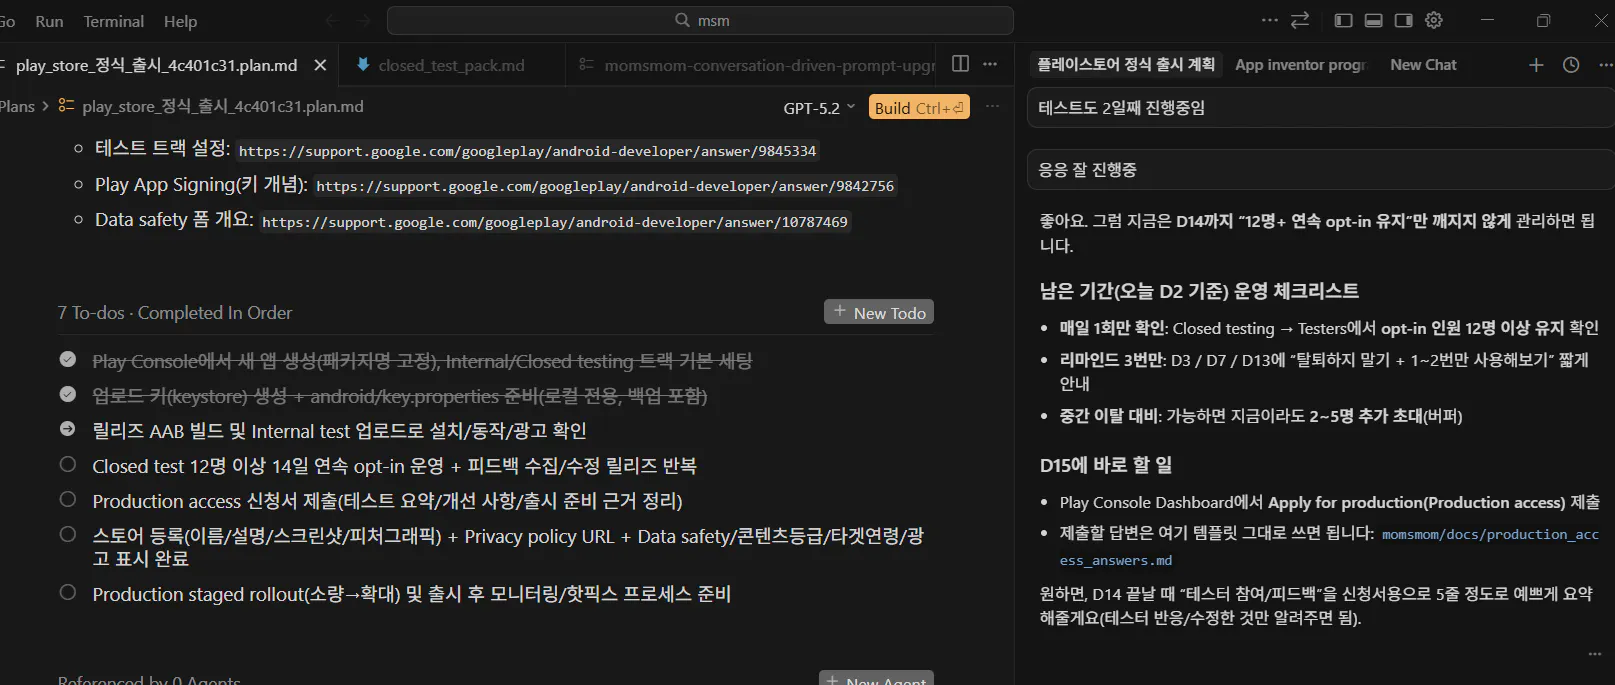Go back with navigation arrow
1615x685 pixels.
point(333,20)
